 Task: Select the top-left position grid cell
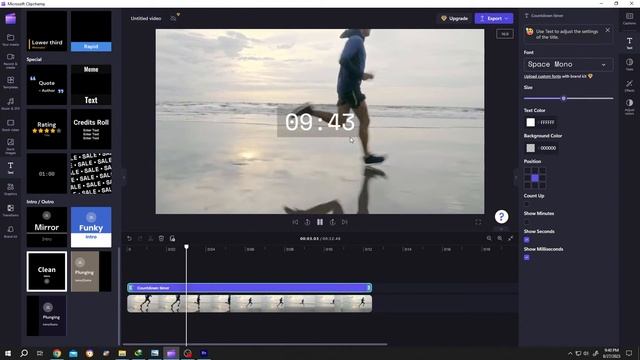click(x=527, y=171)
